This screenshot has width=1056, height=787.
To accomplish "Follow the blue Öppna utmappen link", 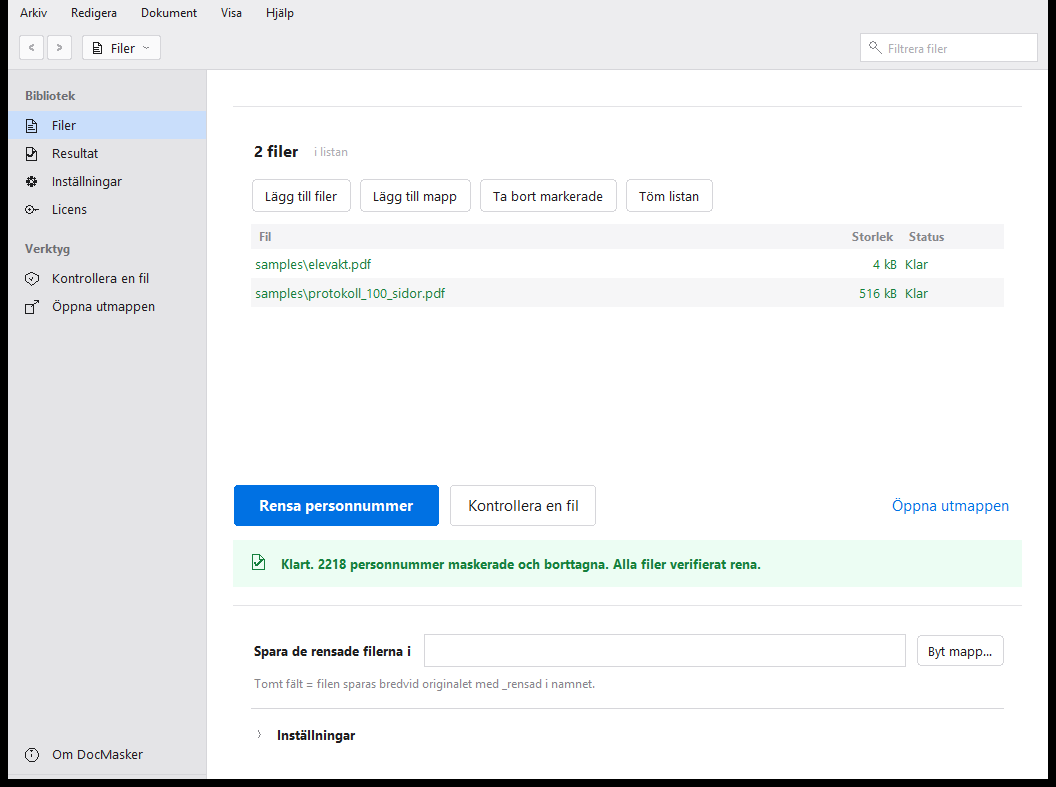I will 950,506.
